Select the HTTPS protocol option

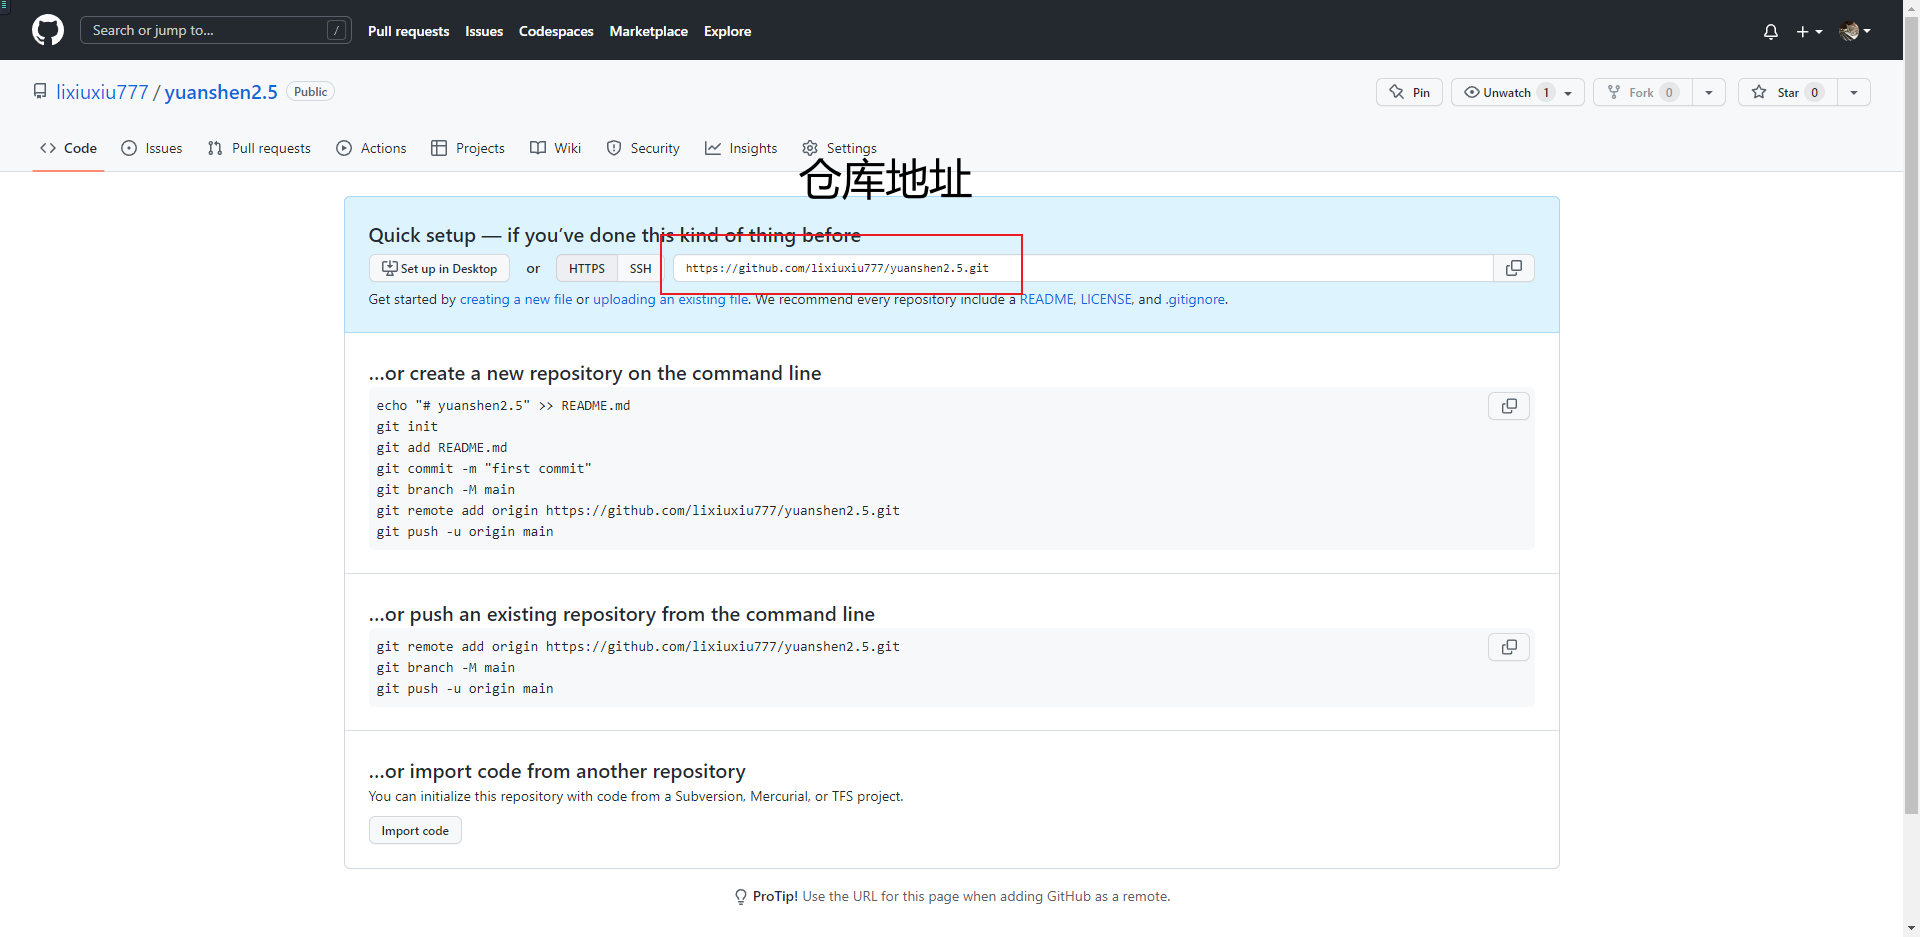click(x=586, y=268)
